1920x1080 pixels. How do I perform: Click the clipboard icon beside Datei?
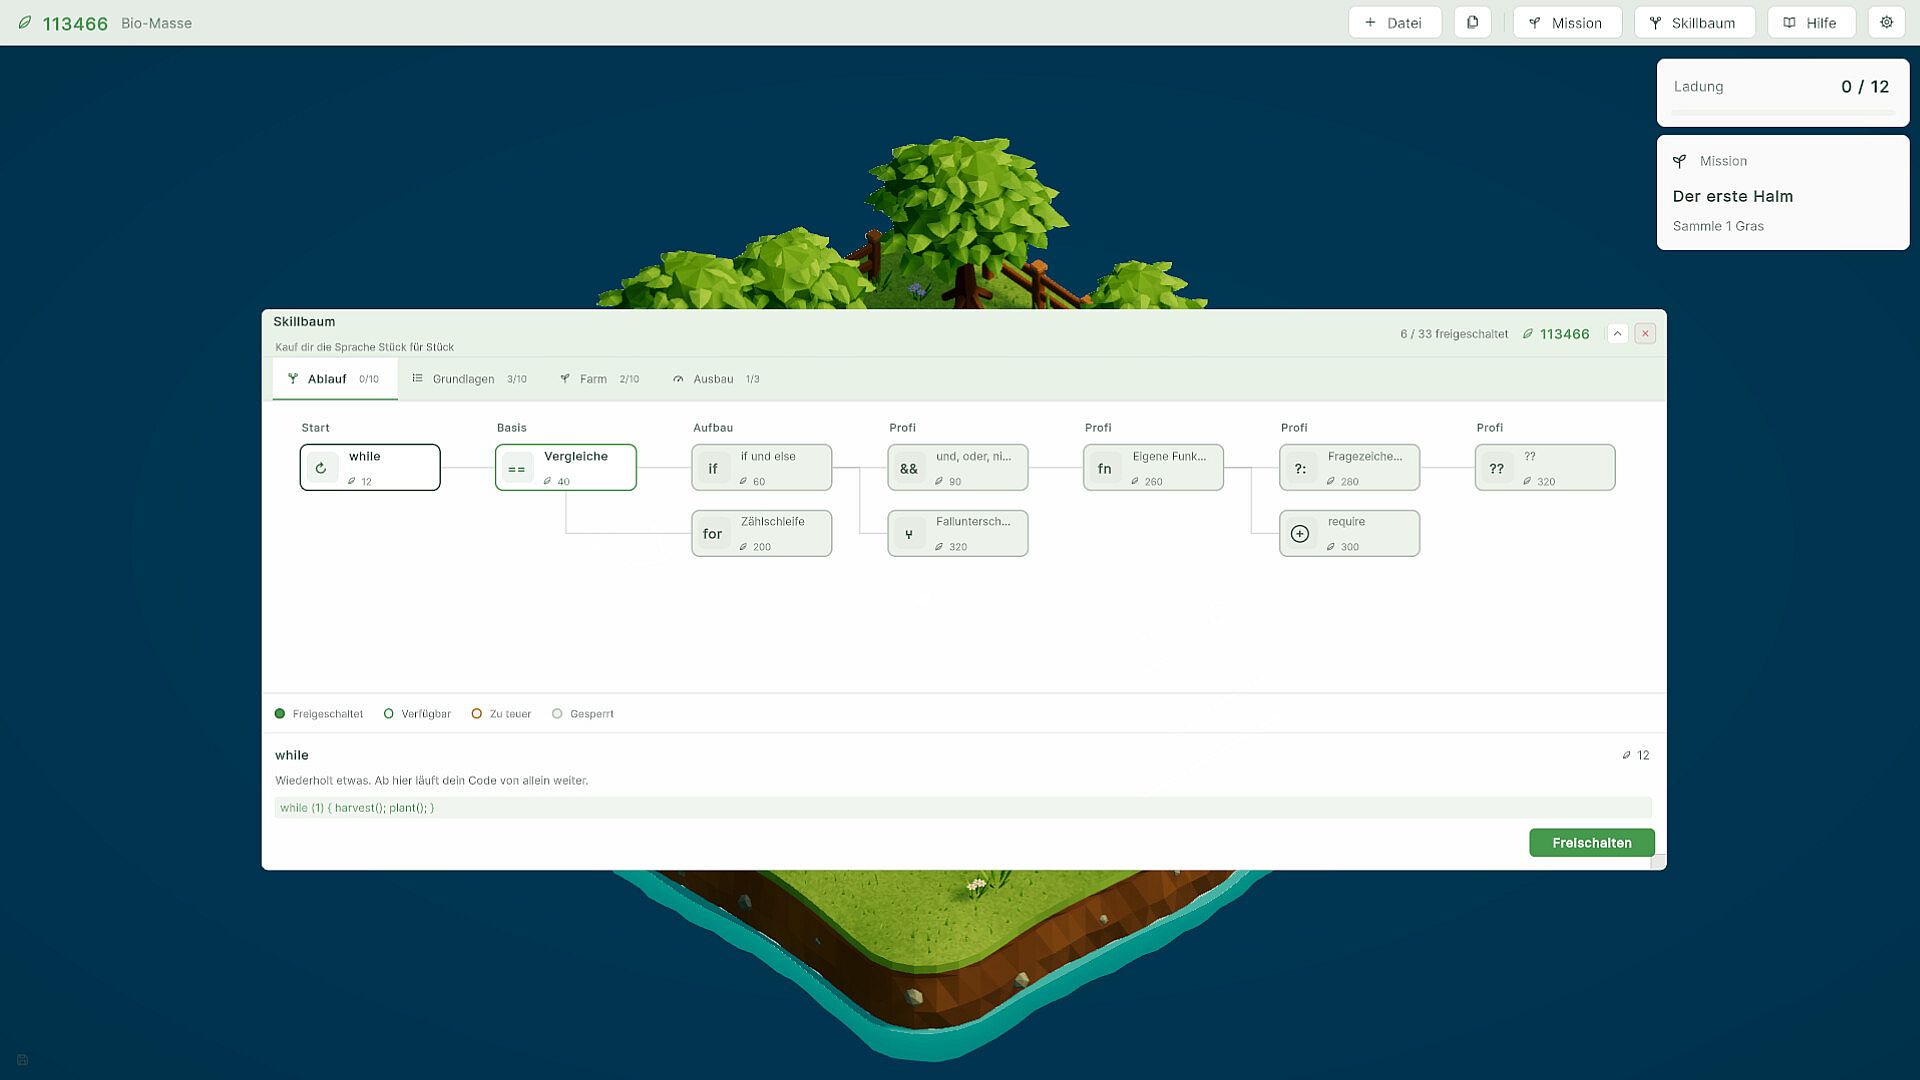[x=1472, y=22]
